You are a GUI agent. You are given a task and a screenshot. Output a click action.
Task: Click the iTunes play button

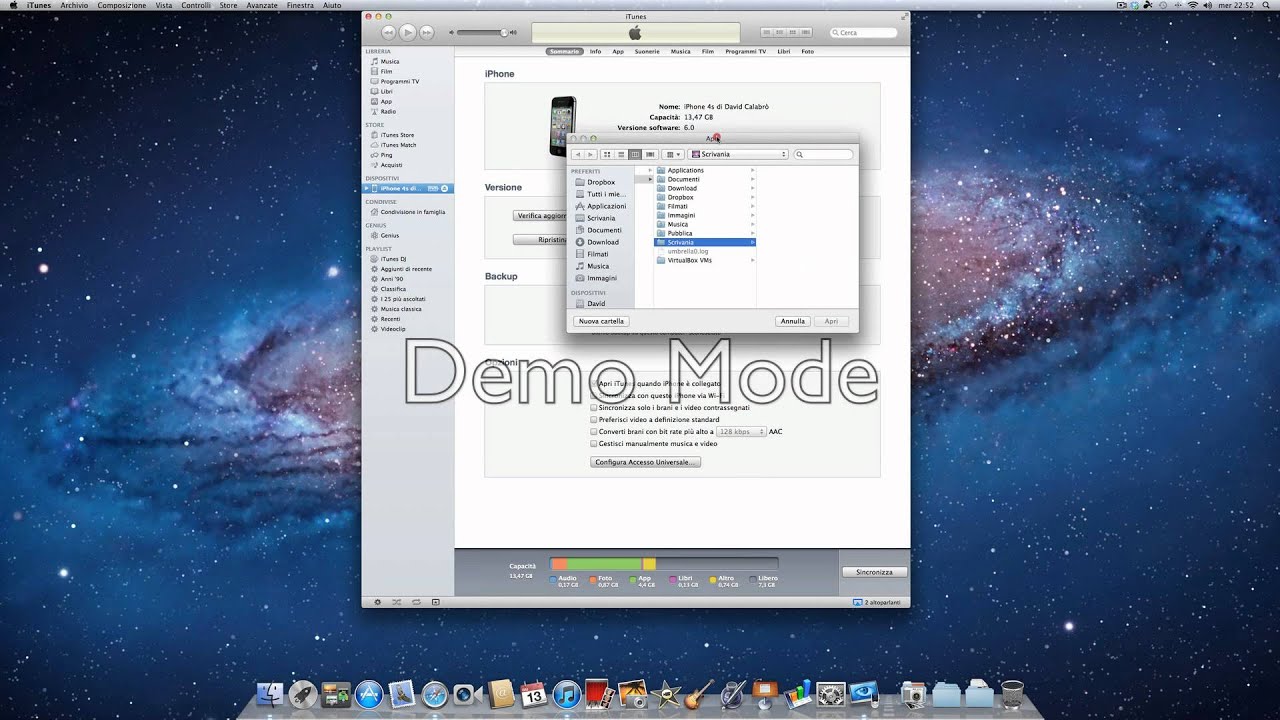[x=408, y=33]
